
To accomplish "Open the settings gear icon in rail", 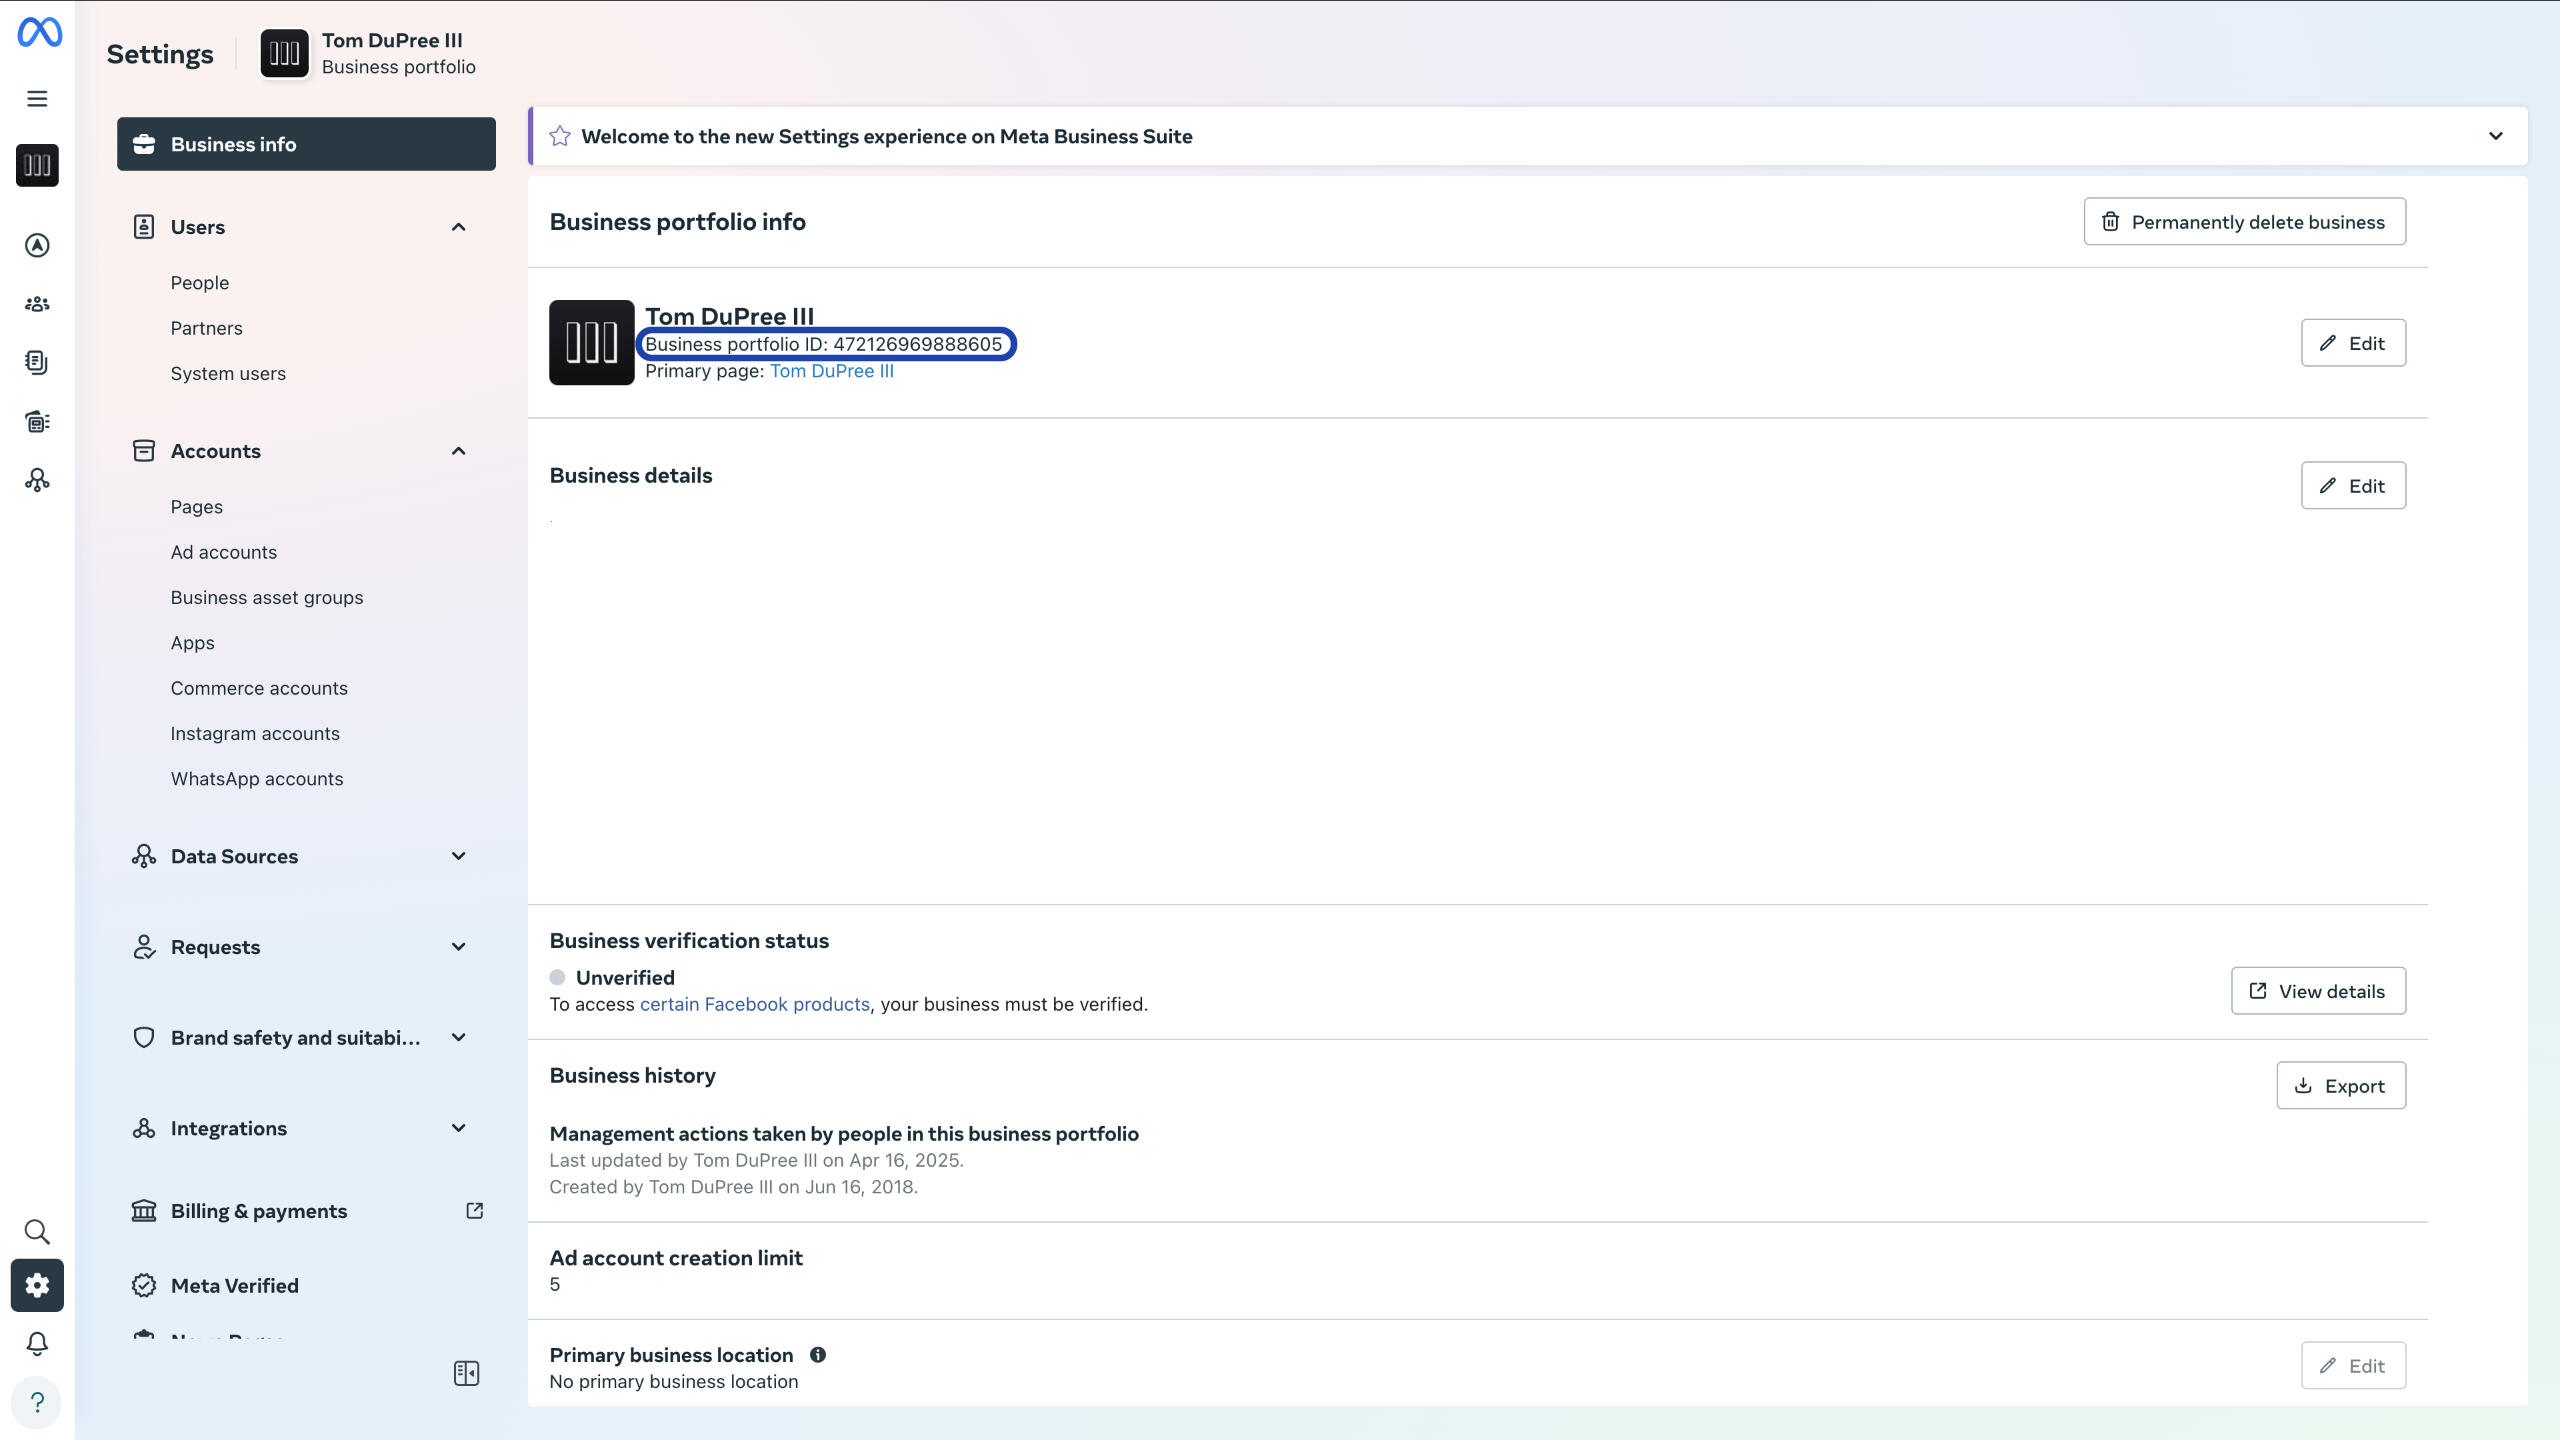I will pyautogui.click(x=37, y=1286).
